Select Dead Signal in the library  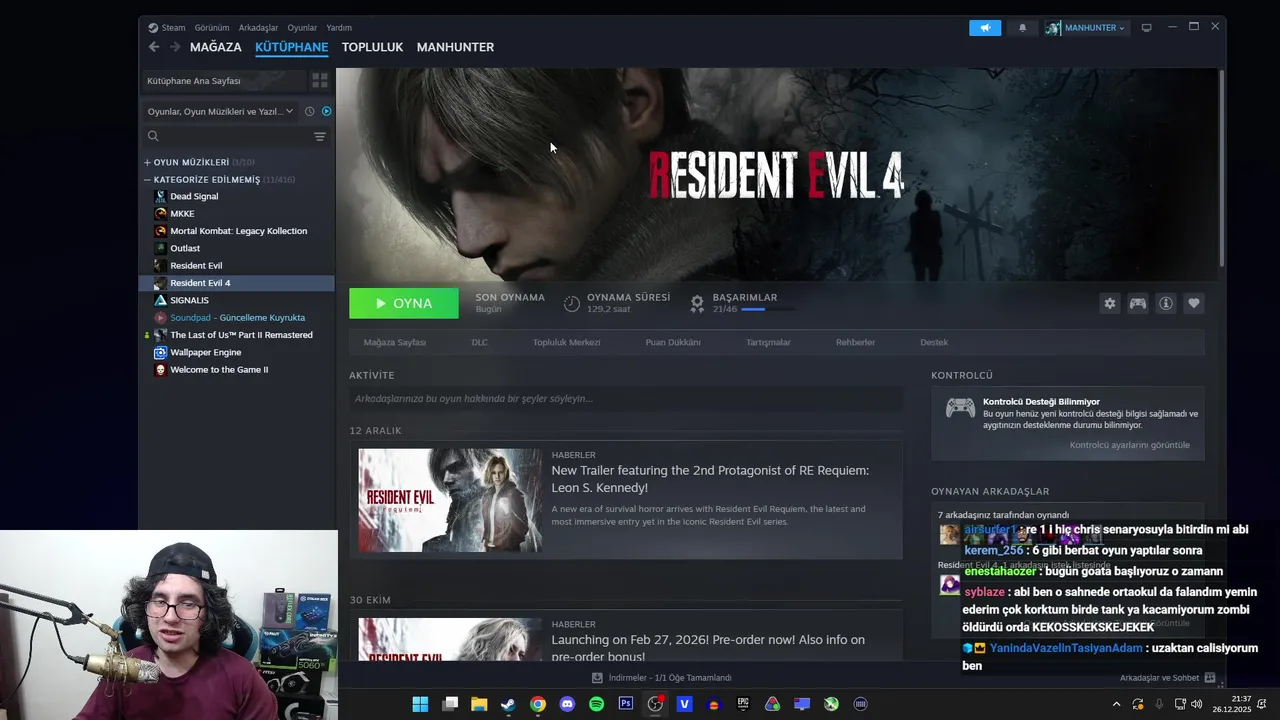pyautogui.click(x=194, y=196)
